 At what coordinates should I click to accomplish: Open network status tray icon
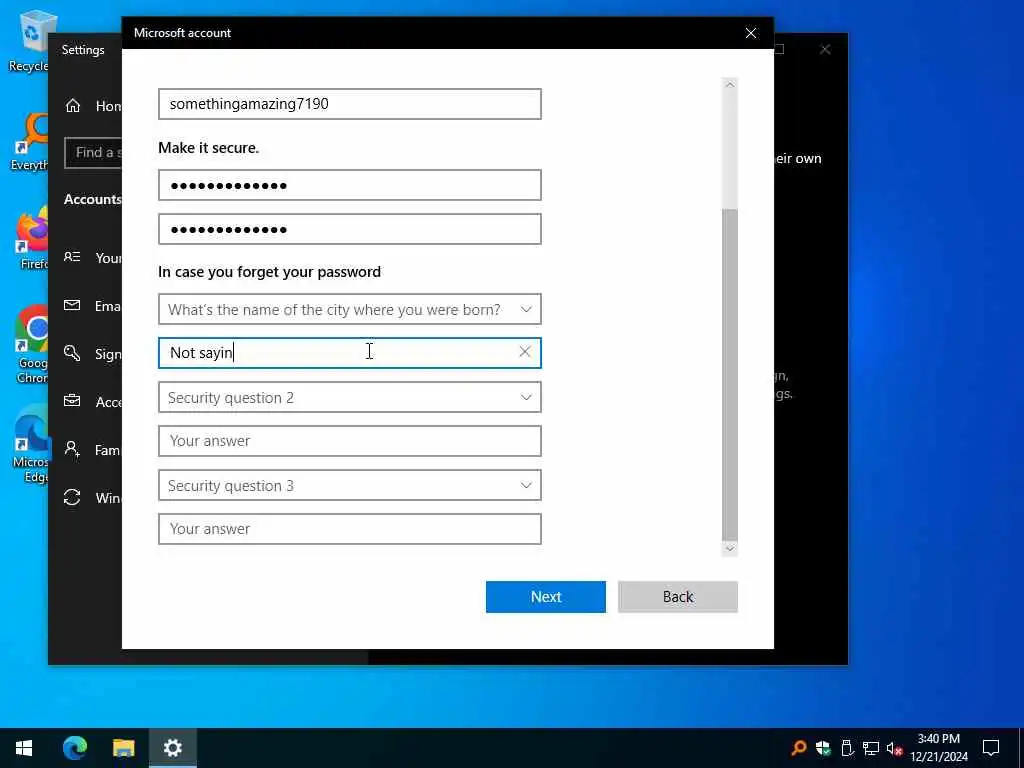(x=871, y=748)
